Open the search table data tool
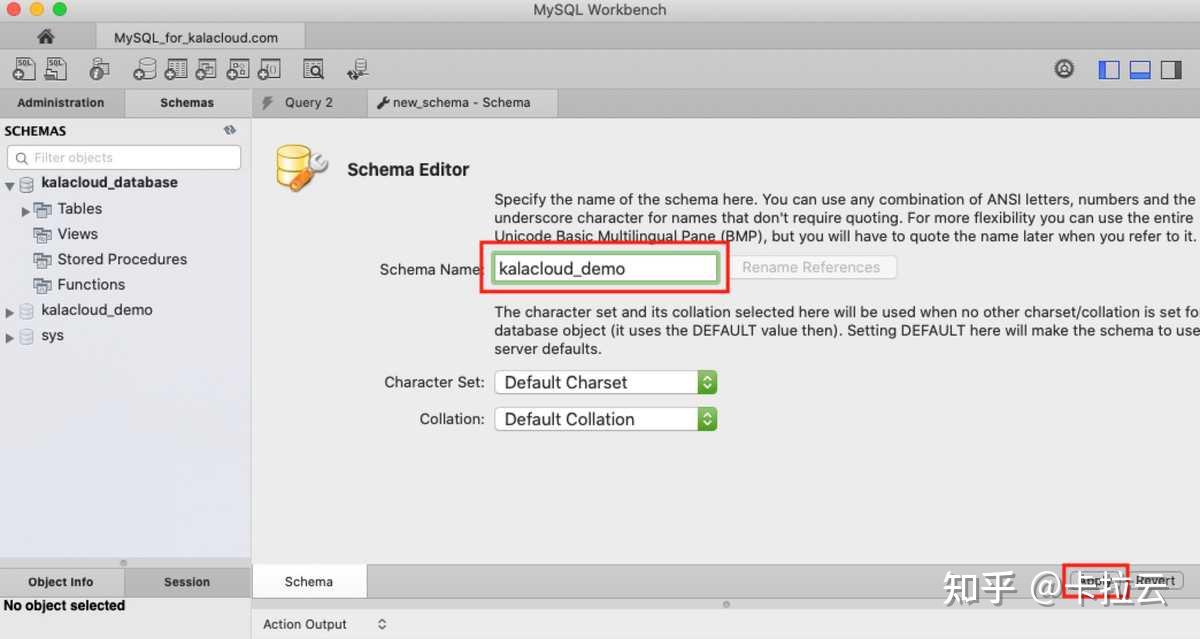The image size is (1200, 639). (x=313, y=68)
